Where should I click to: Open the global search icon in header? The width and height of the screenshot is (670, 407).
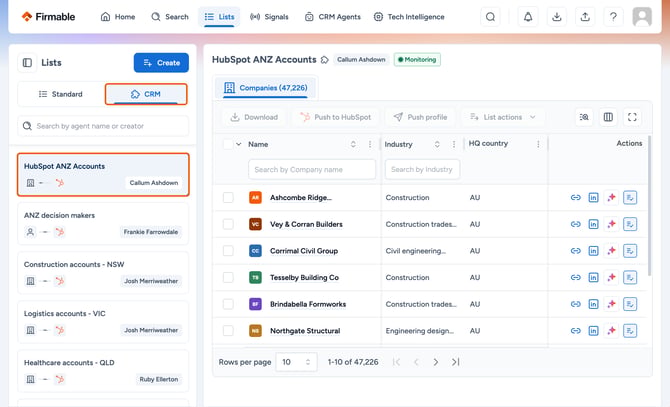pyautogui.click(x=491, y=17)
